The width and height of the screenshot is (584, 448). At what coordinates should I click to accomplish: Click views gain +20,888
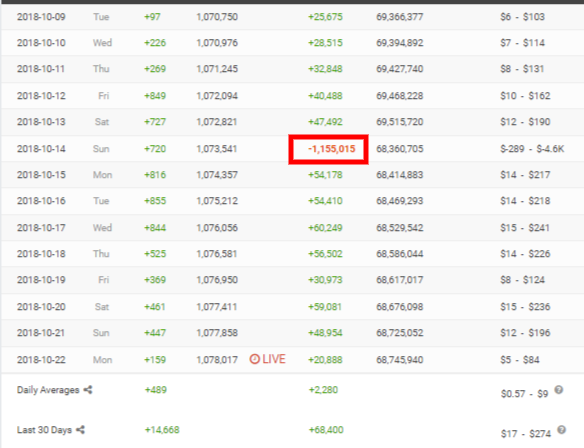325,360
